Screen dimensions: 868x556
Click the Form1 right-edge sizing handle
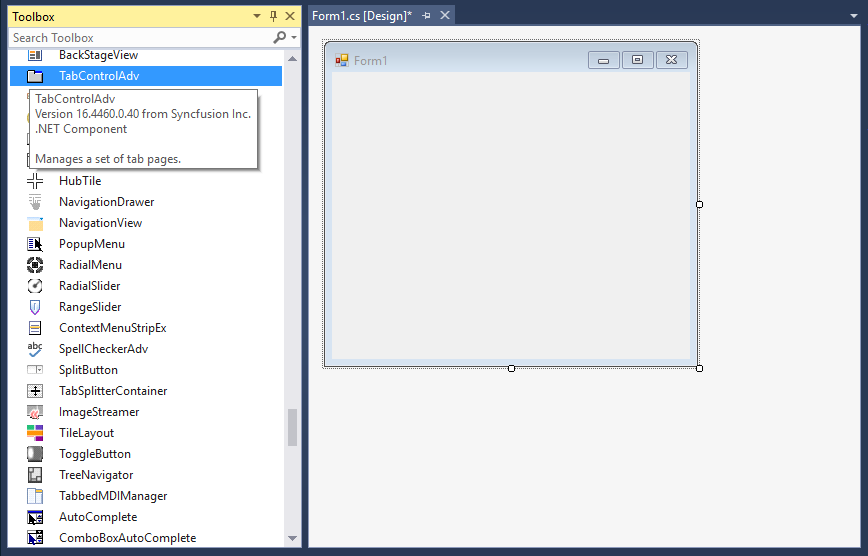700,204
